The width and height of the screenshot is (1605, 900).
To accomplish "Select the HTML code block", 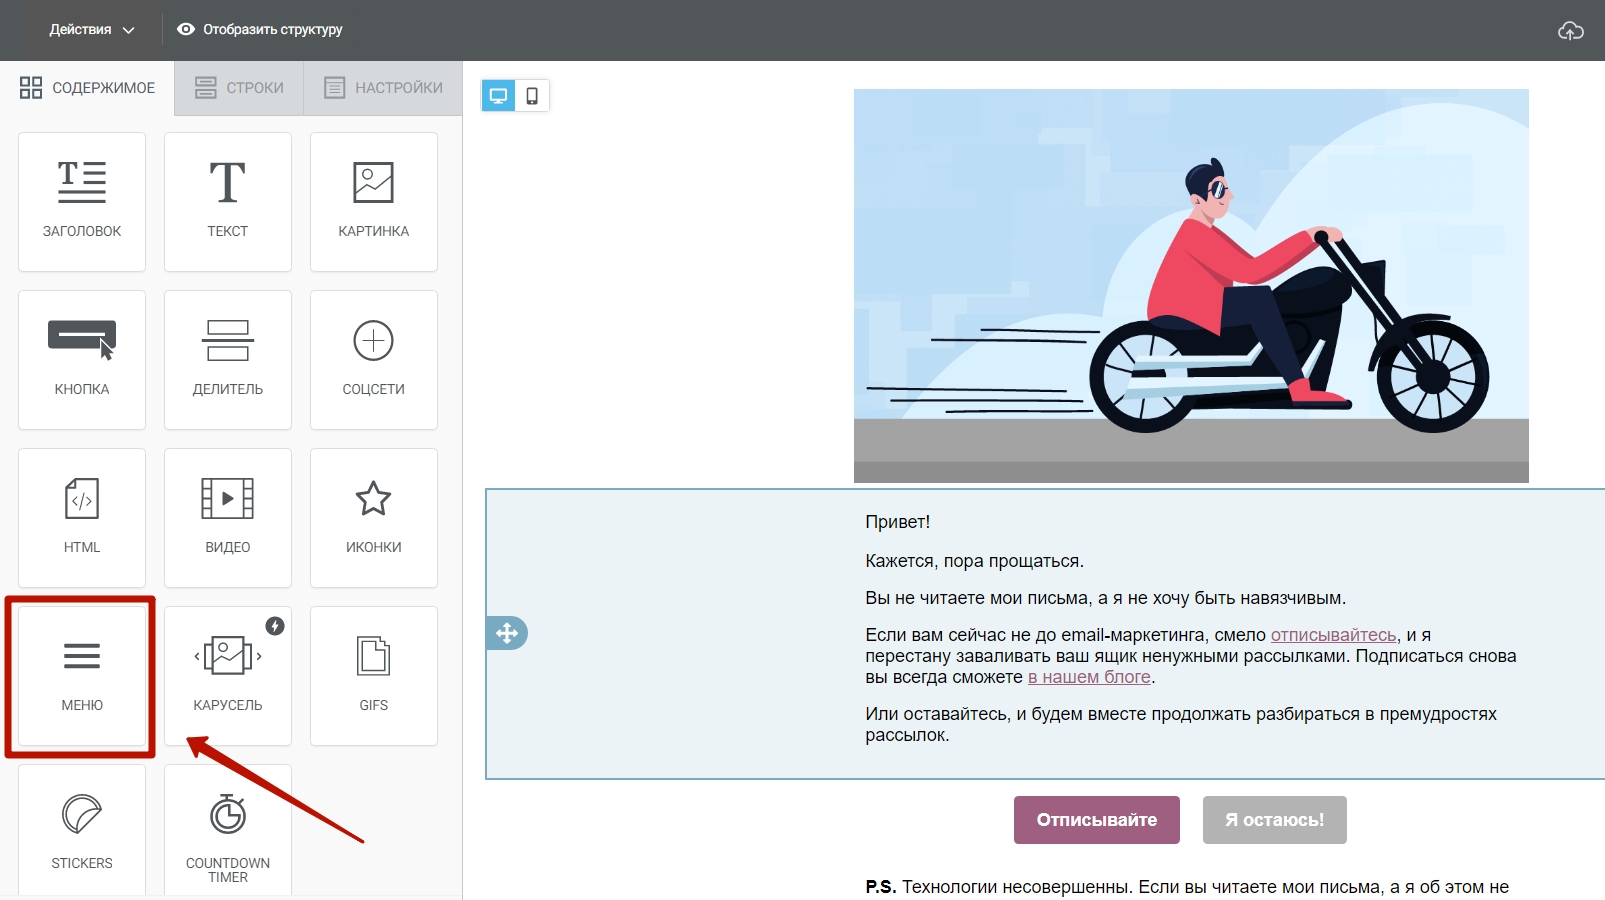I will coord(82,518).
